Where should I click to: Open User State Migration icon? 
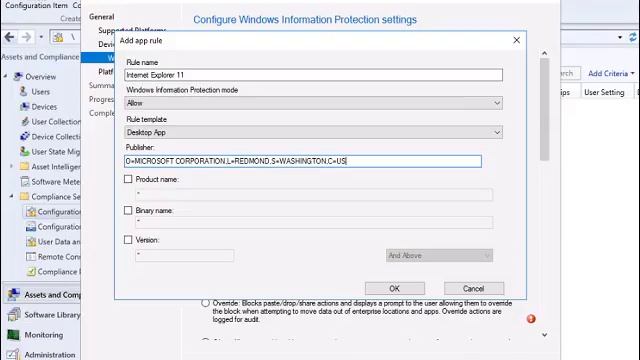coord(24,151)
